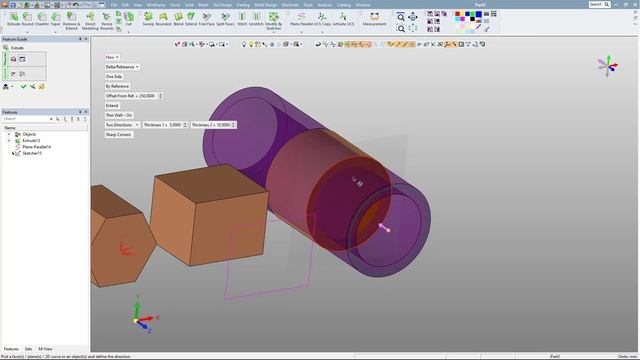The image size is (640, 360).
Task: Open the dropdown arrow beneath Cut
Action: 129,31
